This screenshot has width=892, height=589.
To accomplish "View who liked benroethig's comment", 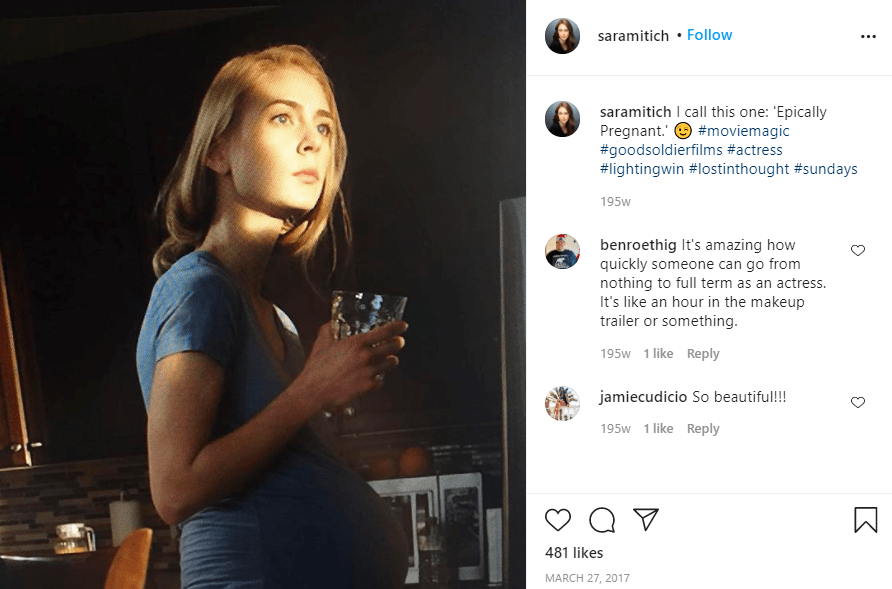I will [x=660, y=353].
